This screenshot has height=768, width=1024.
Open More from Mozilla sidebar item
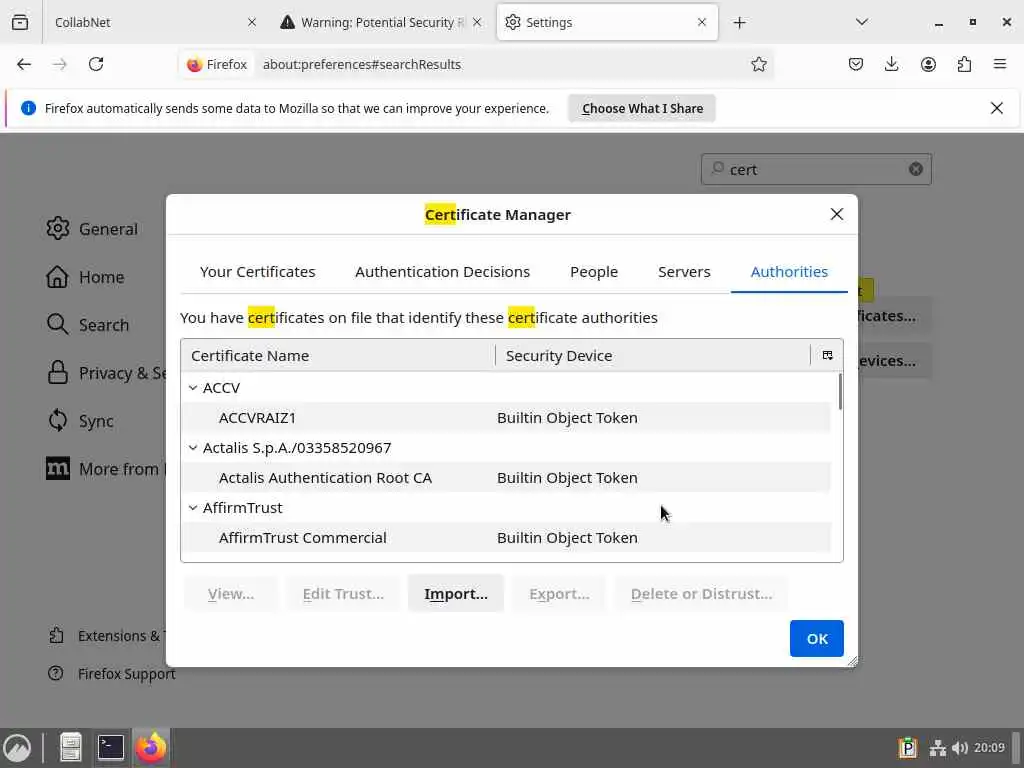click(106, 469)
